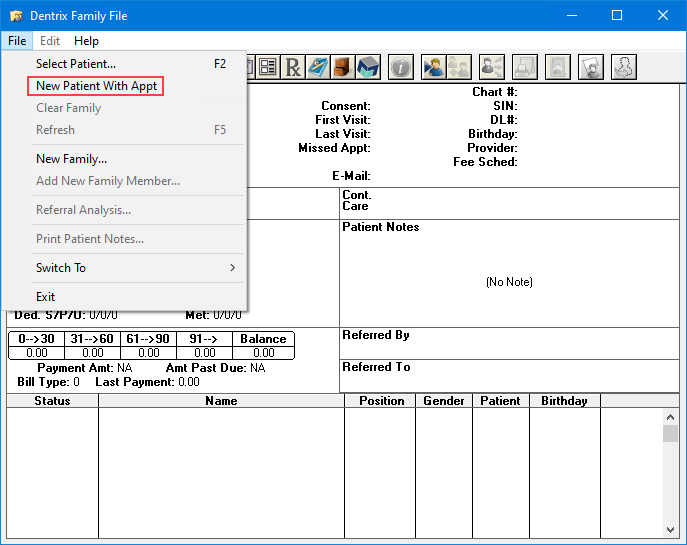Click the list-view icon left of Rx
Viewport: 687px width, 545px height.
pos(268,67)
